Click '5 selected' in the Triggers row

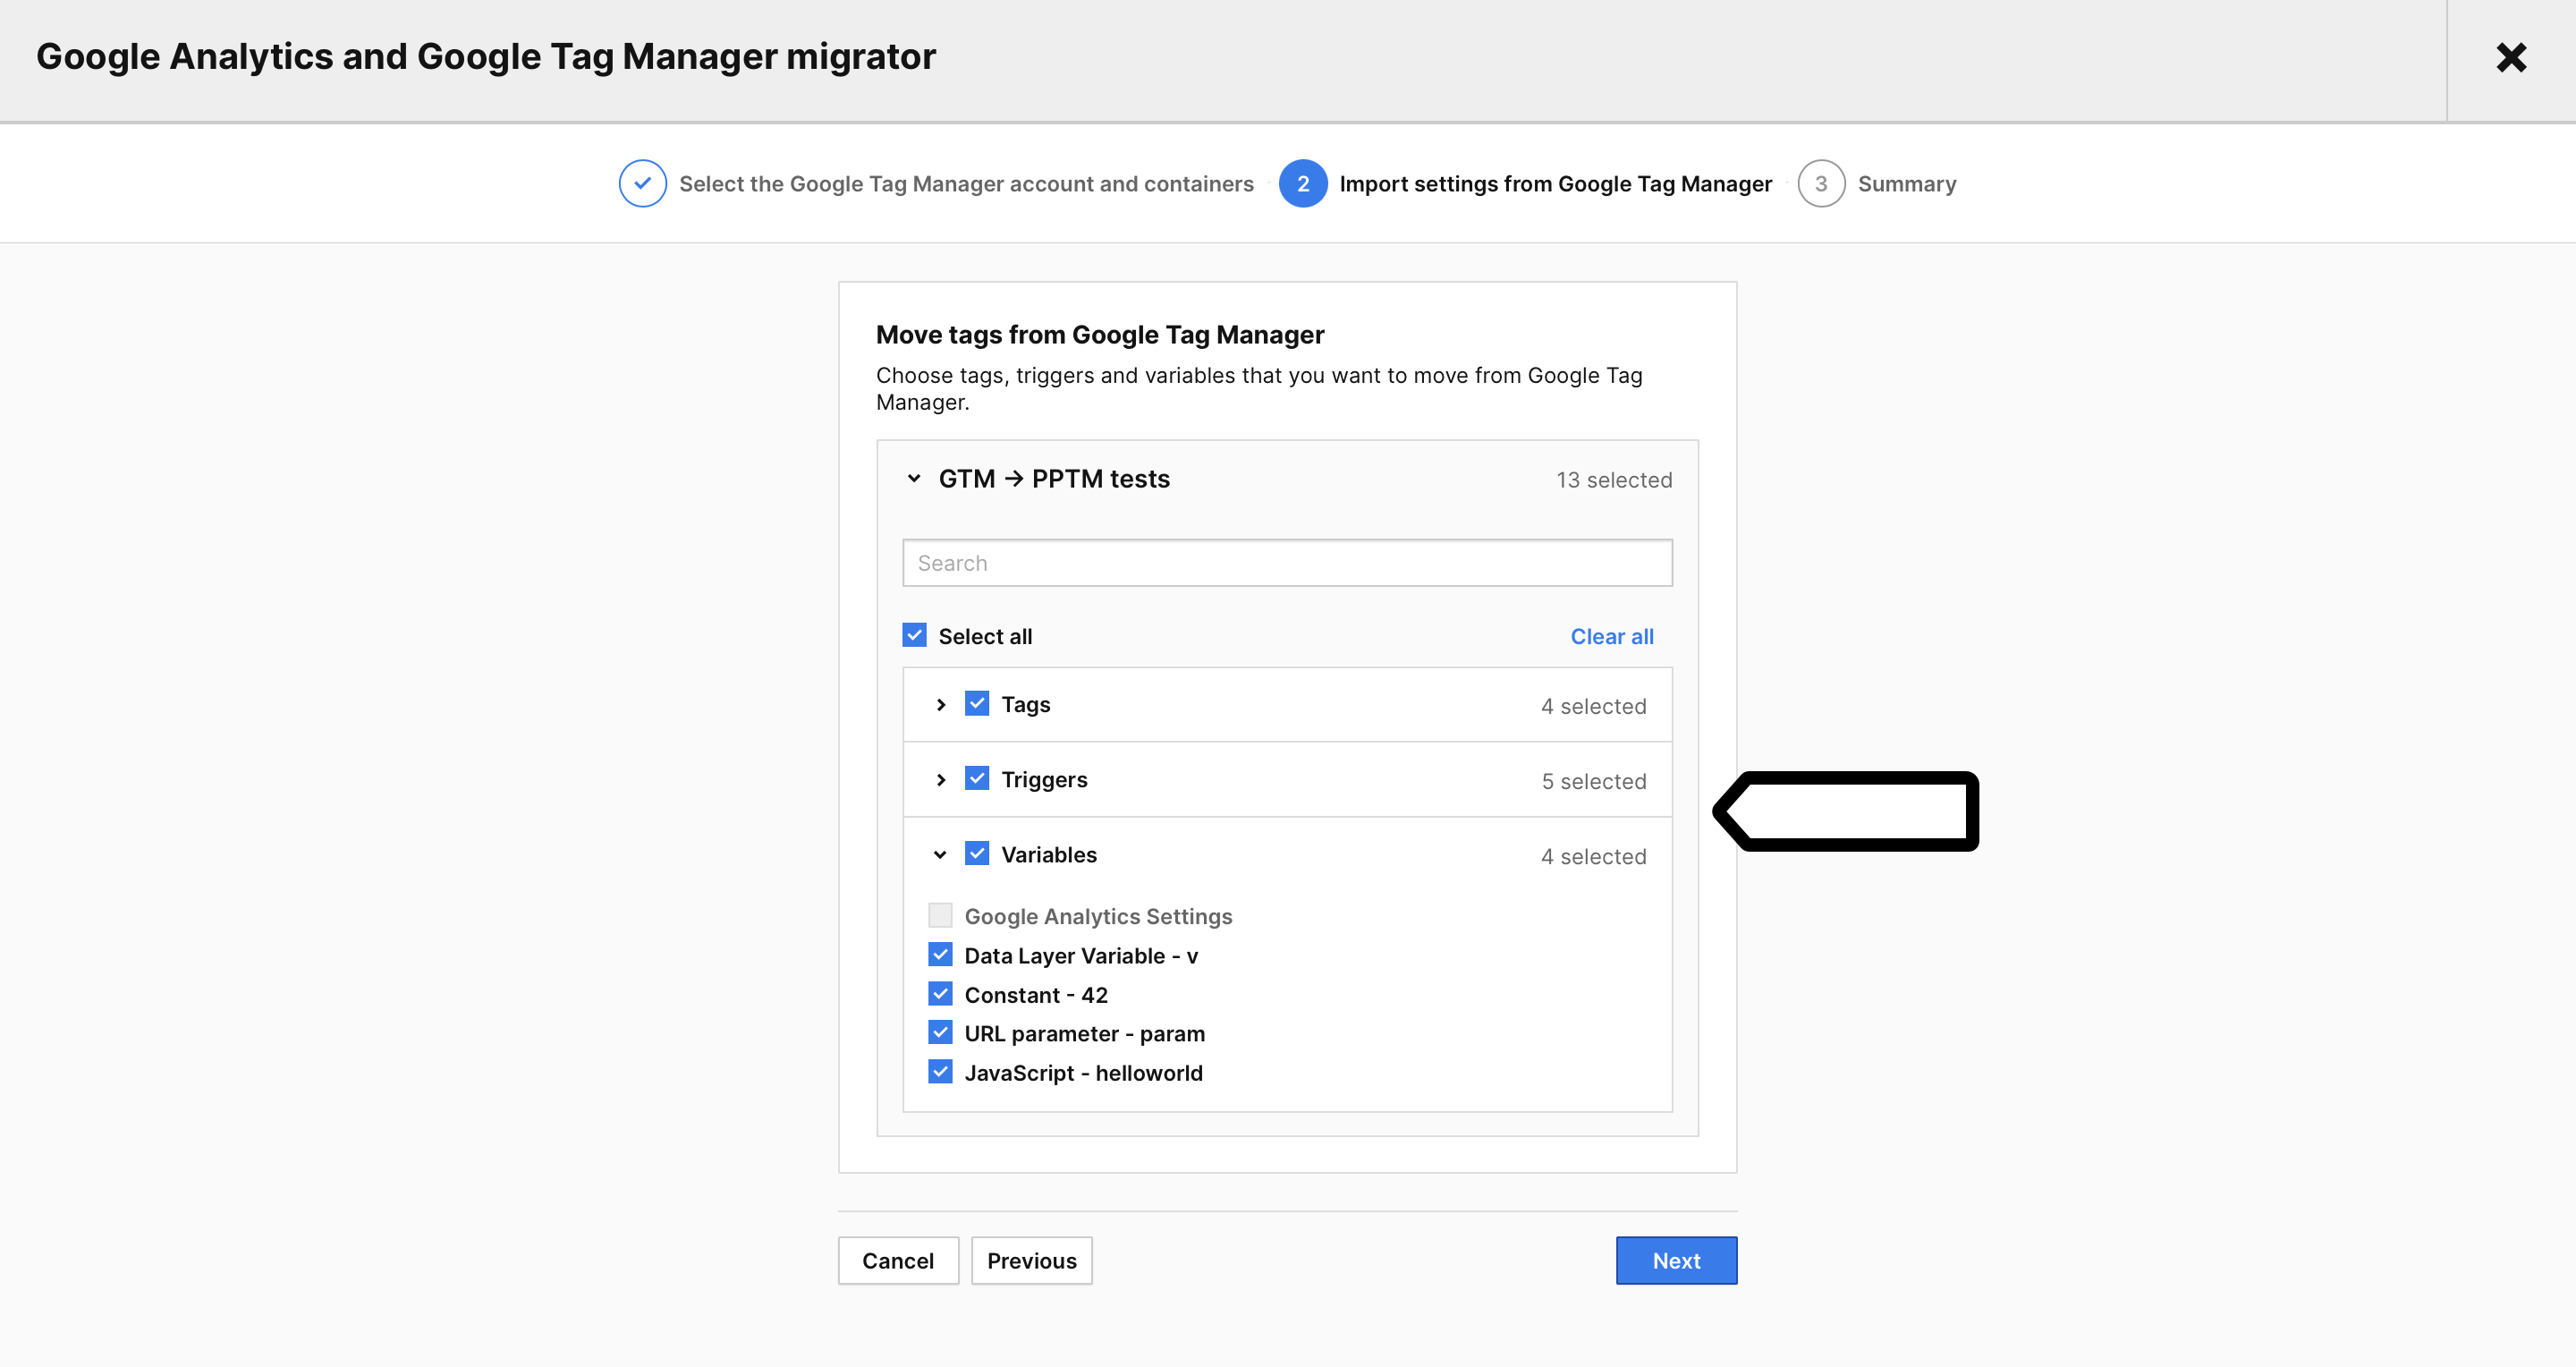click(1593, 781)
